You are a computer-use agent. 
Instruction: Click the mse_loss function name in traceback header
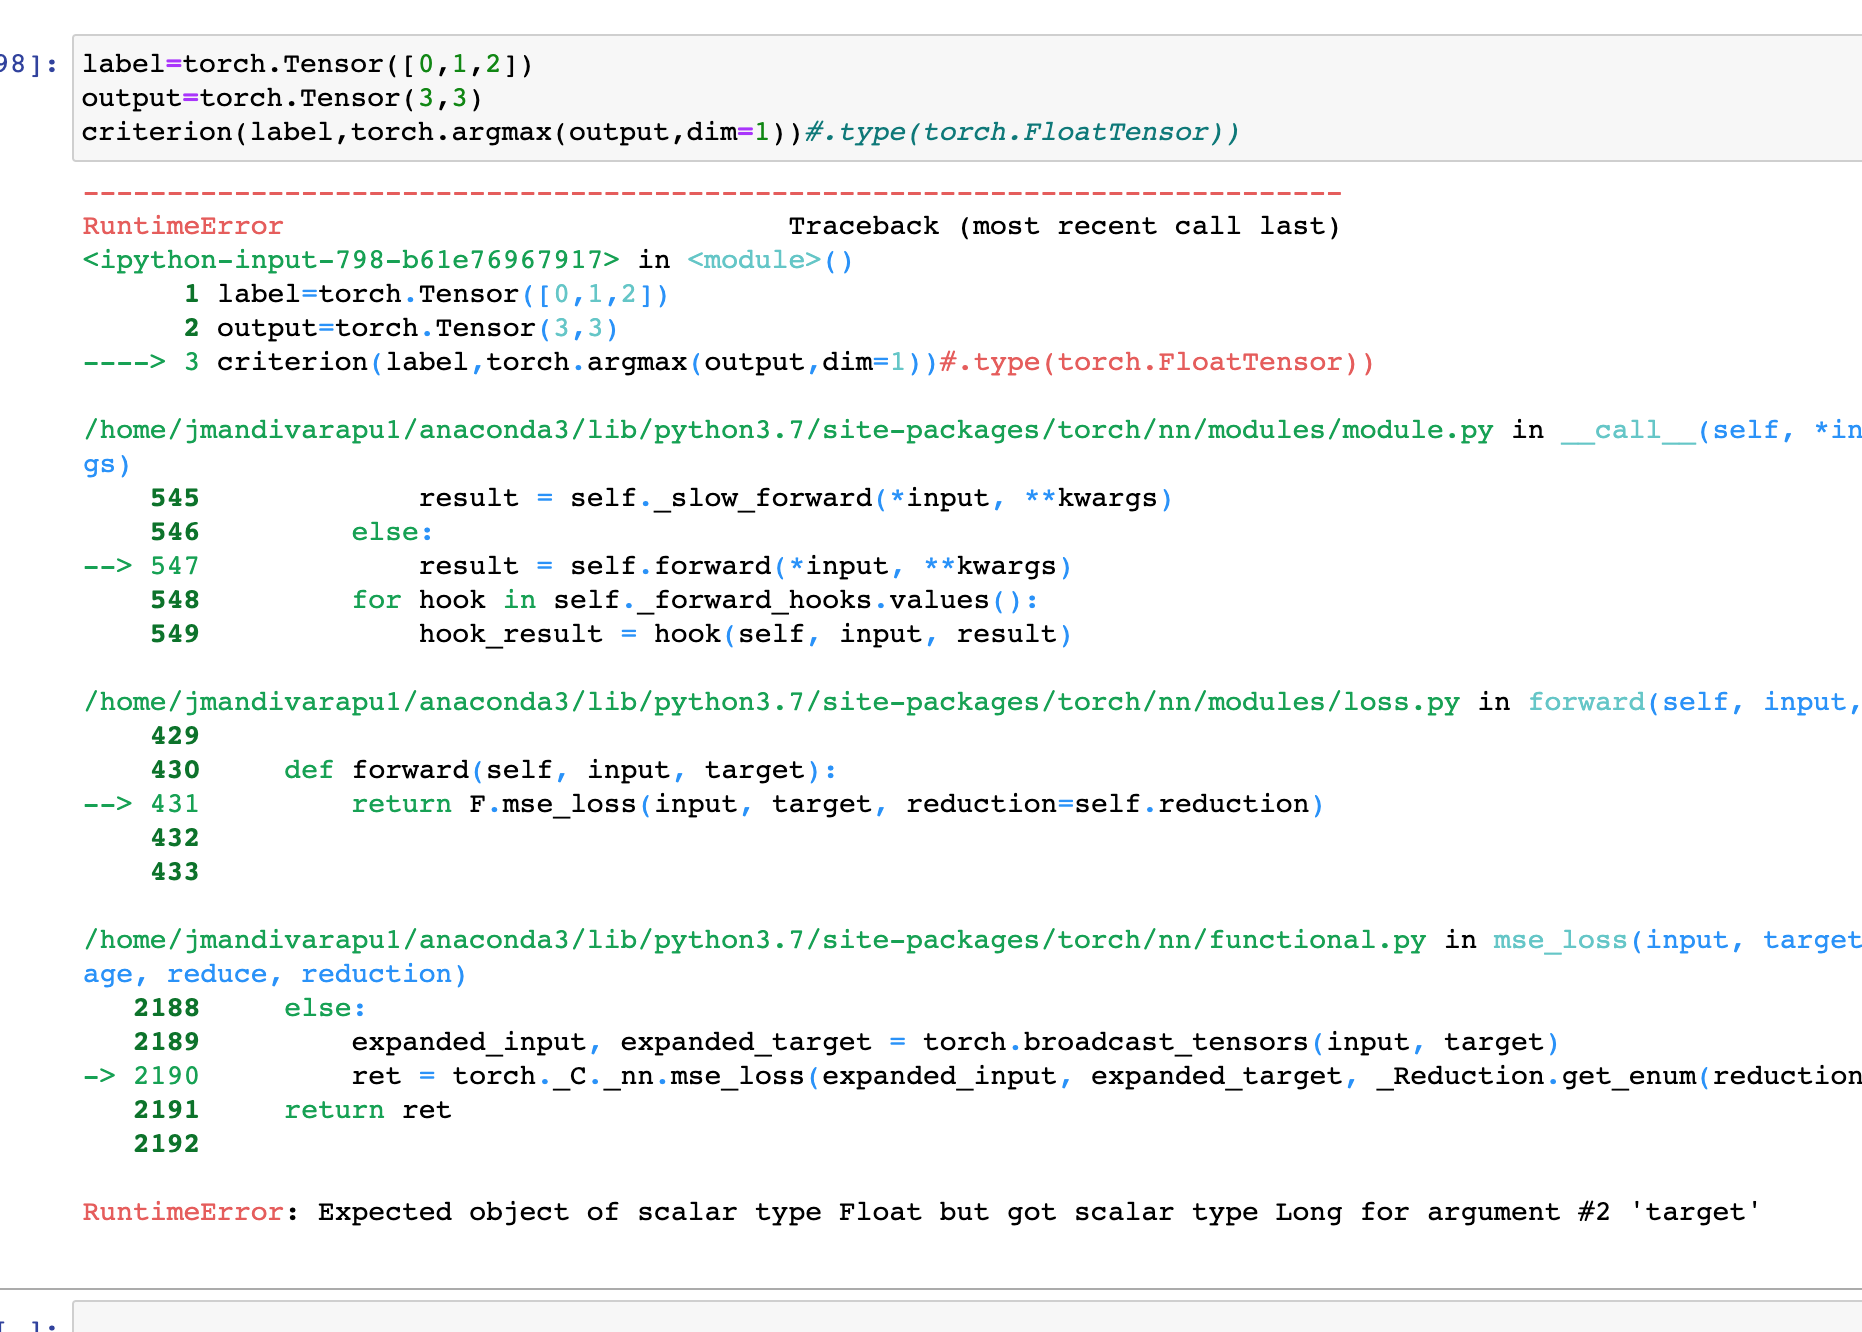click(1559, 940)
